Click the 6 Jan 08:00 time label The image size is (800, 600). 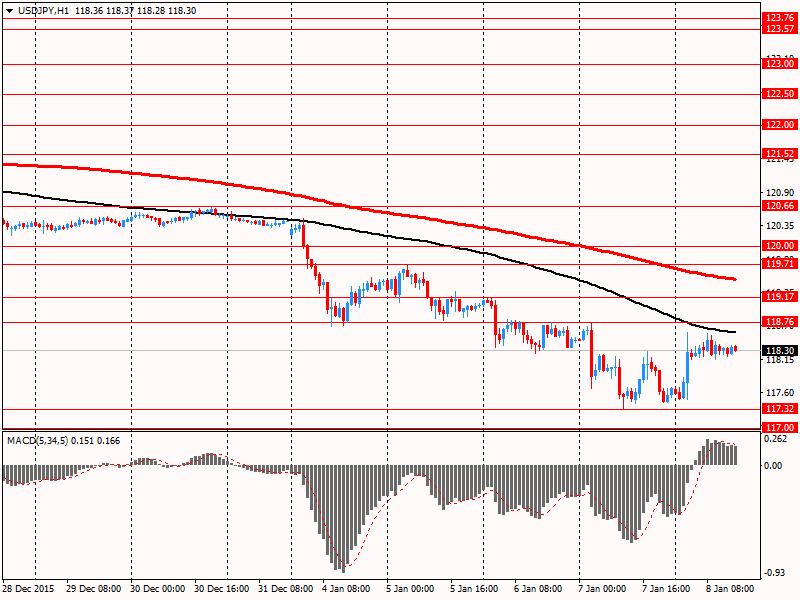pos(538,588)
